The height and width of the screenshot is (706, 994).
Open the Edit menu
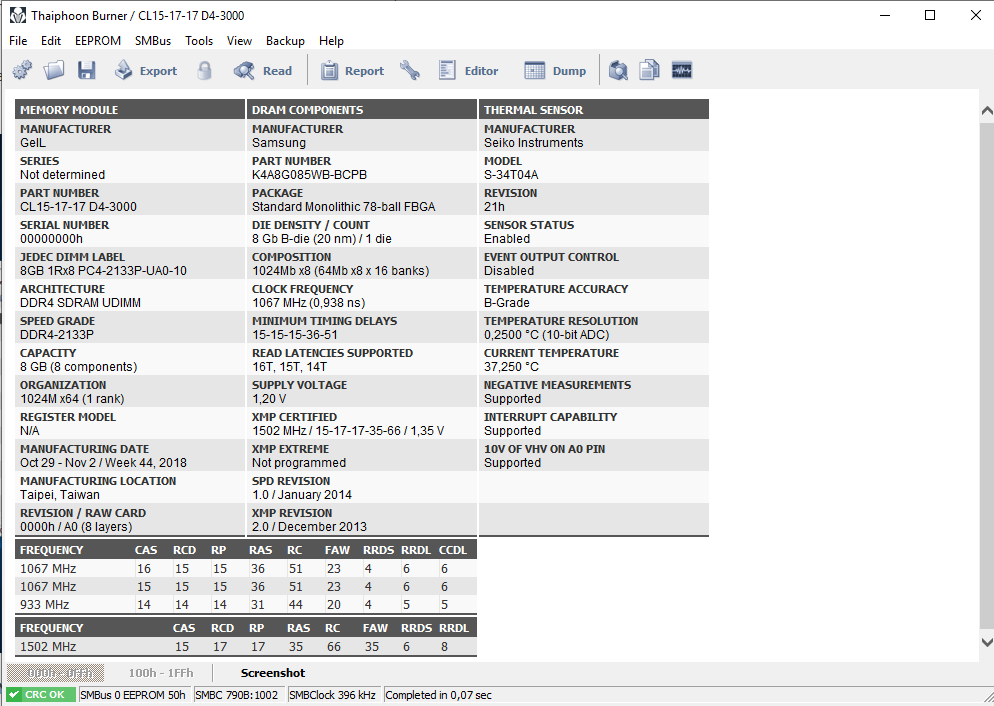pos(51,41)
